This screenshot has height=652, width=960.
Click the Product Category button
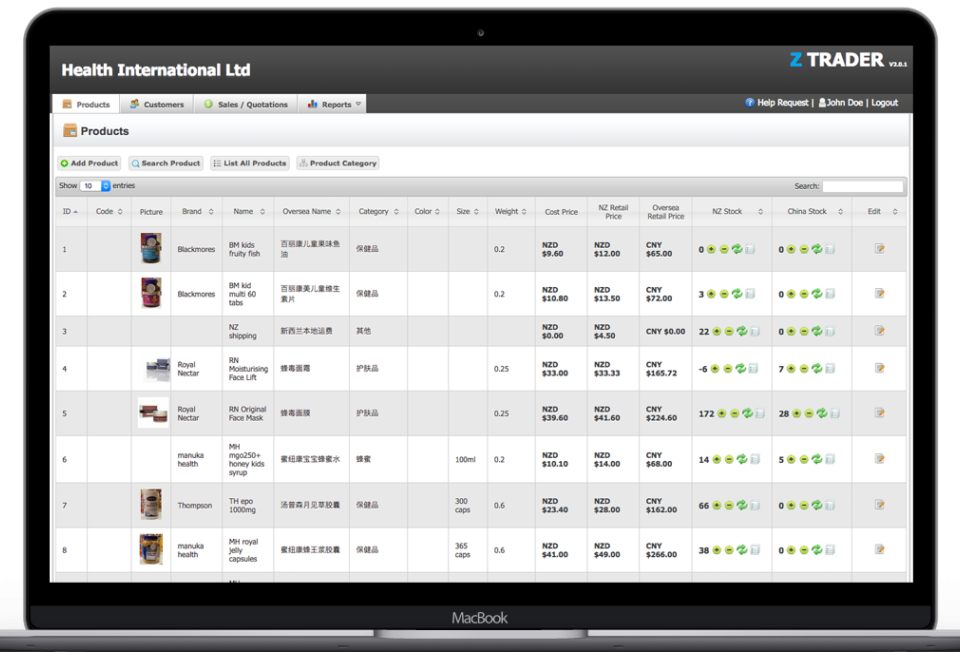[337, 163]
